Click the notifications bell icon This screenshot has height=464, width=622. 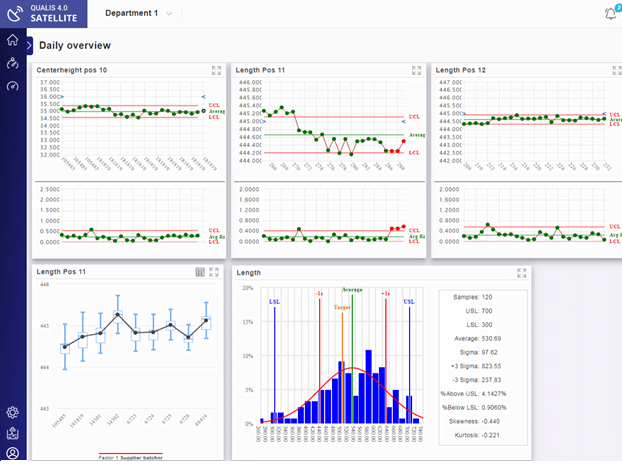coord(610,13)
